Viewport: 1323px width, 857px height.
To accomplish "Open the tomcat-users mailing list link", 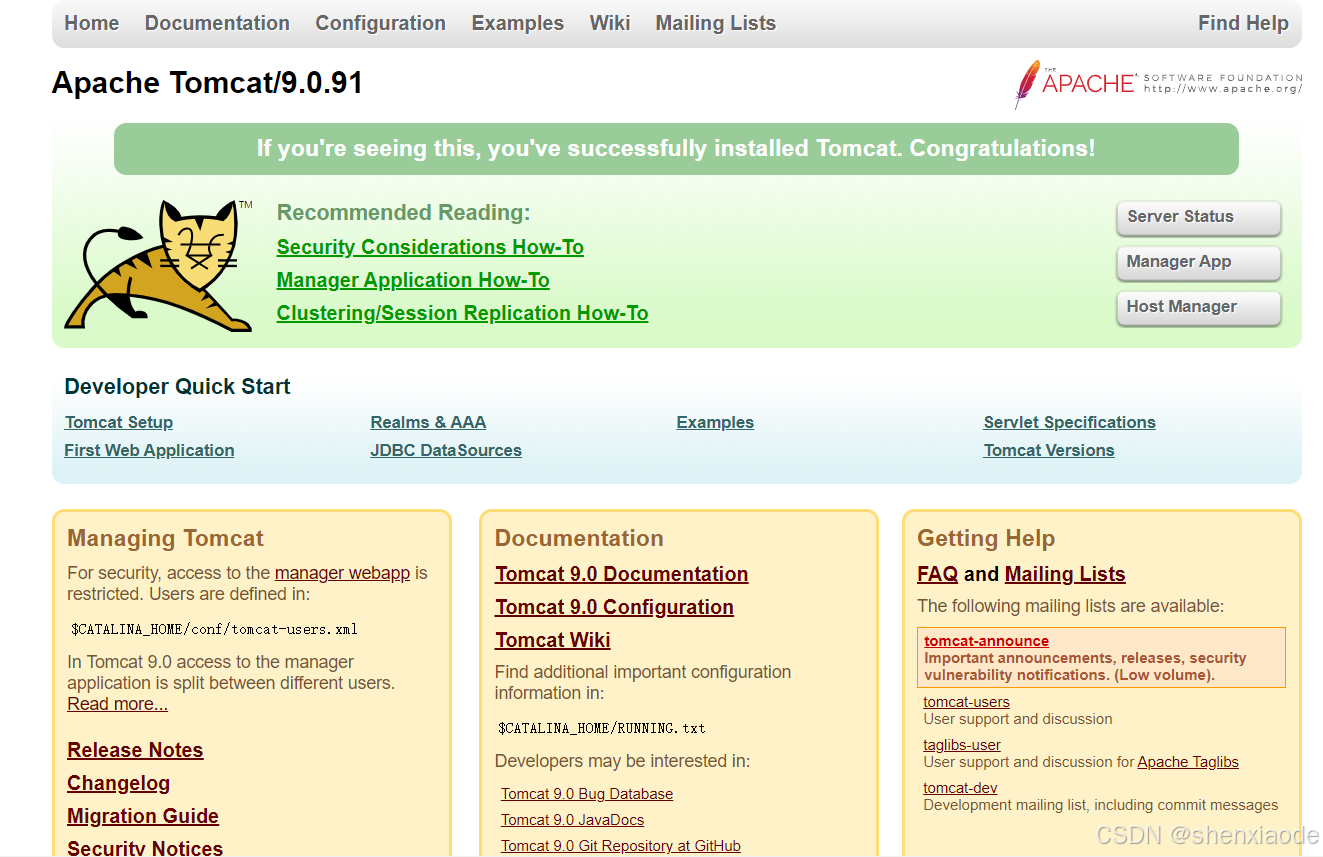I will [x=966, y=702].
